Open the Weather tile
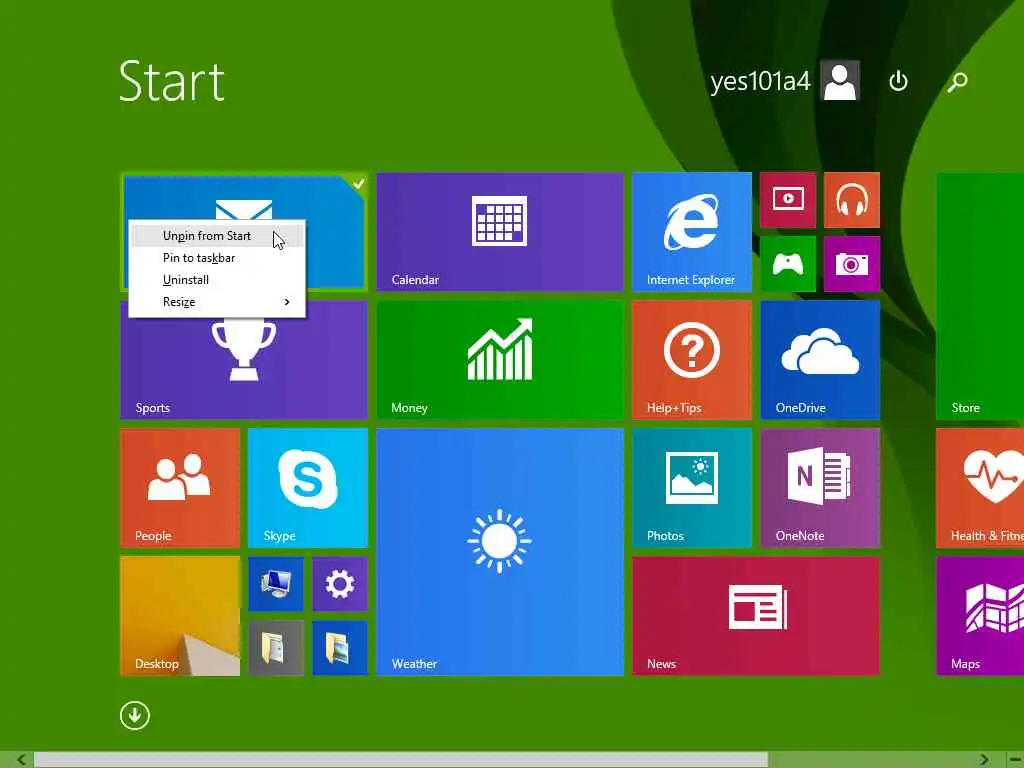This screenshot has height=768, width=1024. (x=500, y=552)
